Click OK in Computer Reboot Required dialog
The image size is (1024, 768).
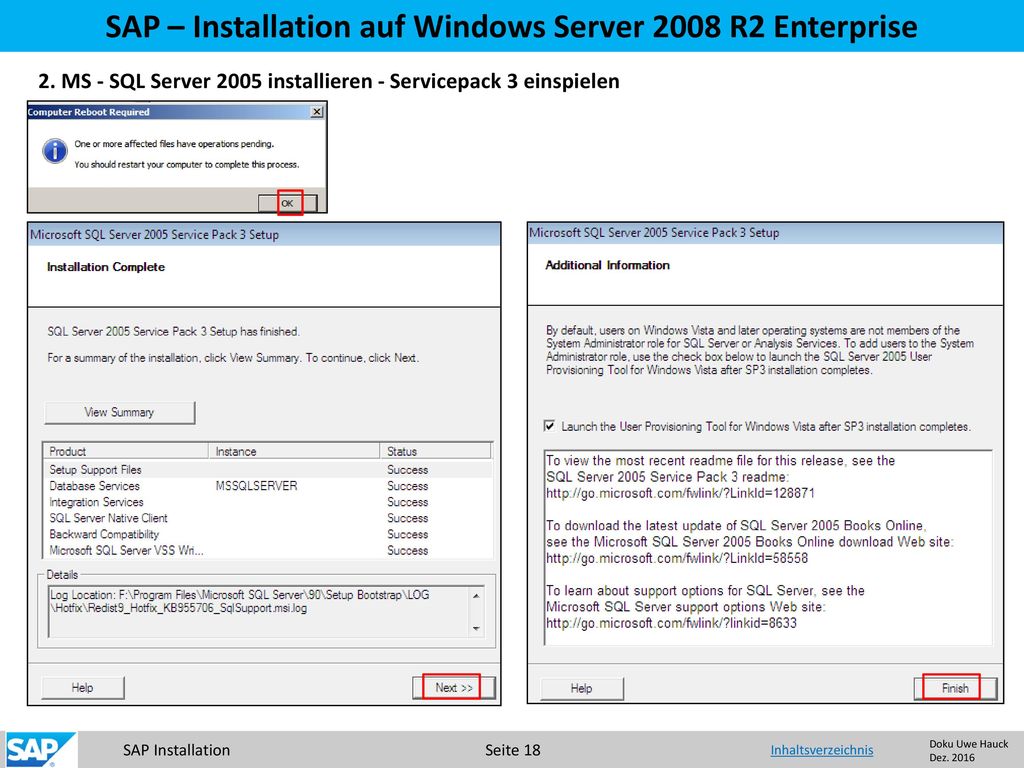(x=287, y=203)
